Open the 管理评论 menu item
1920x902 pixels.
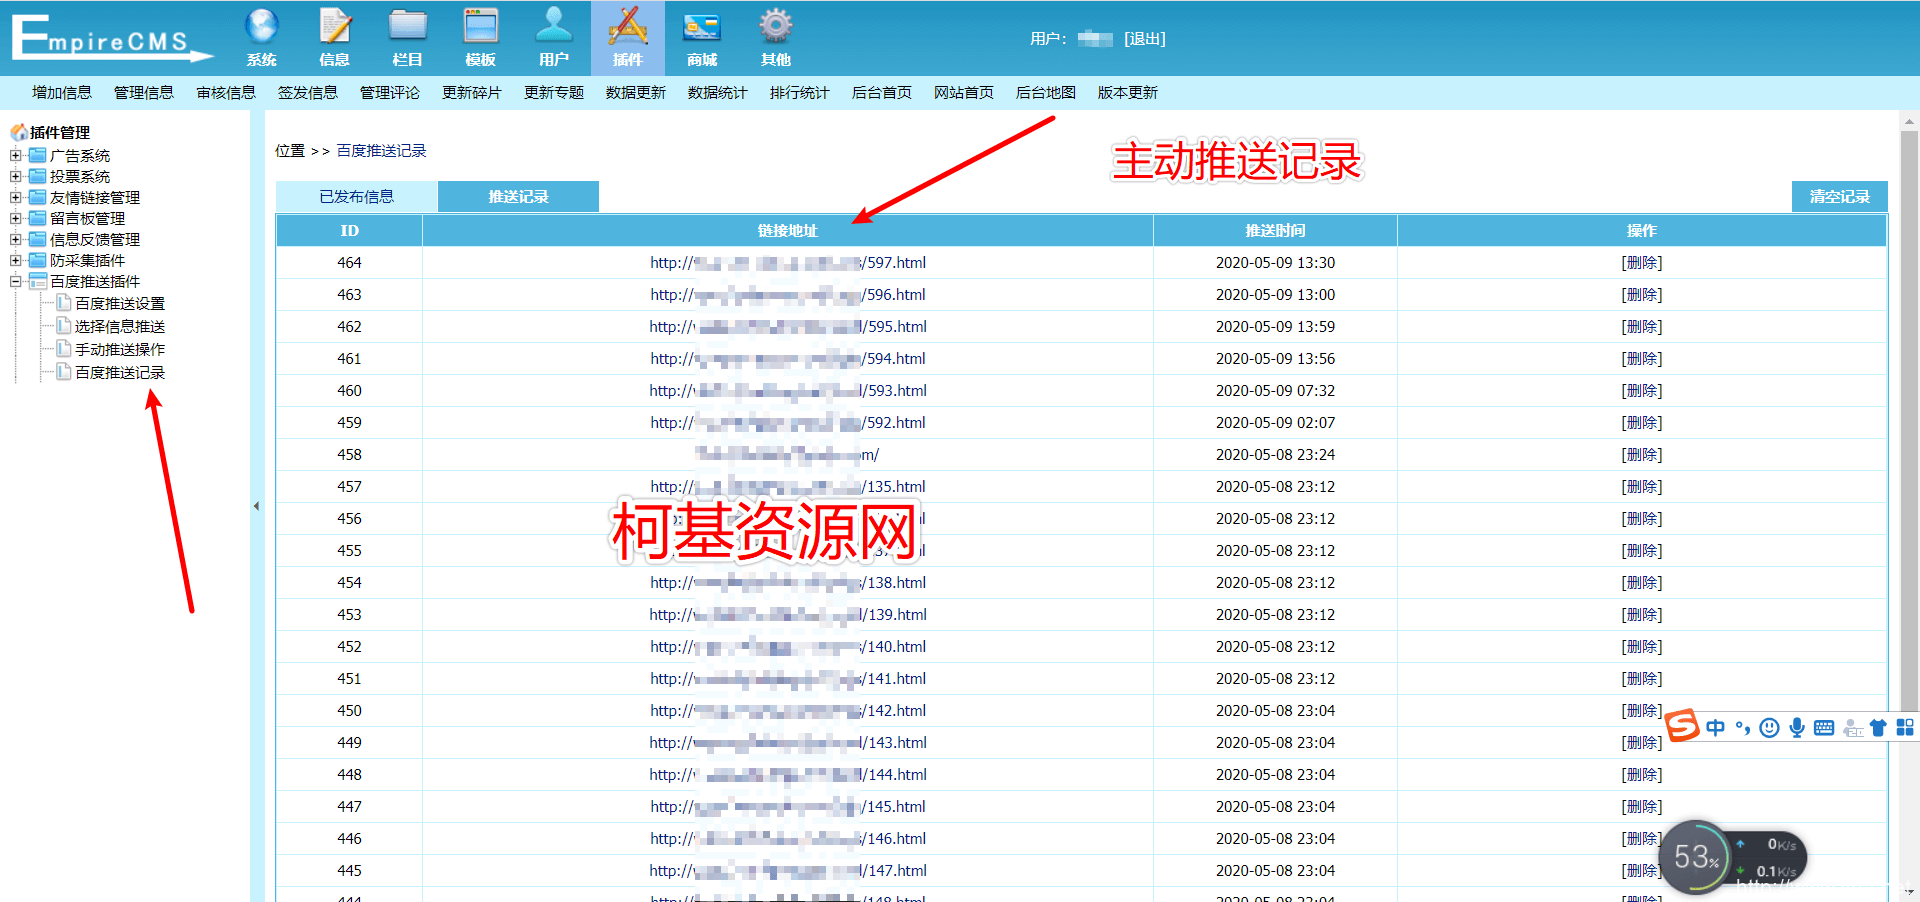tap(390, 92)
